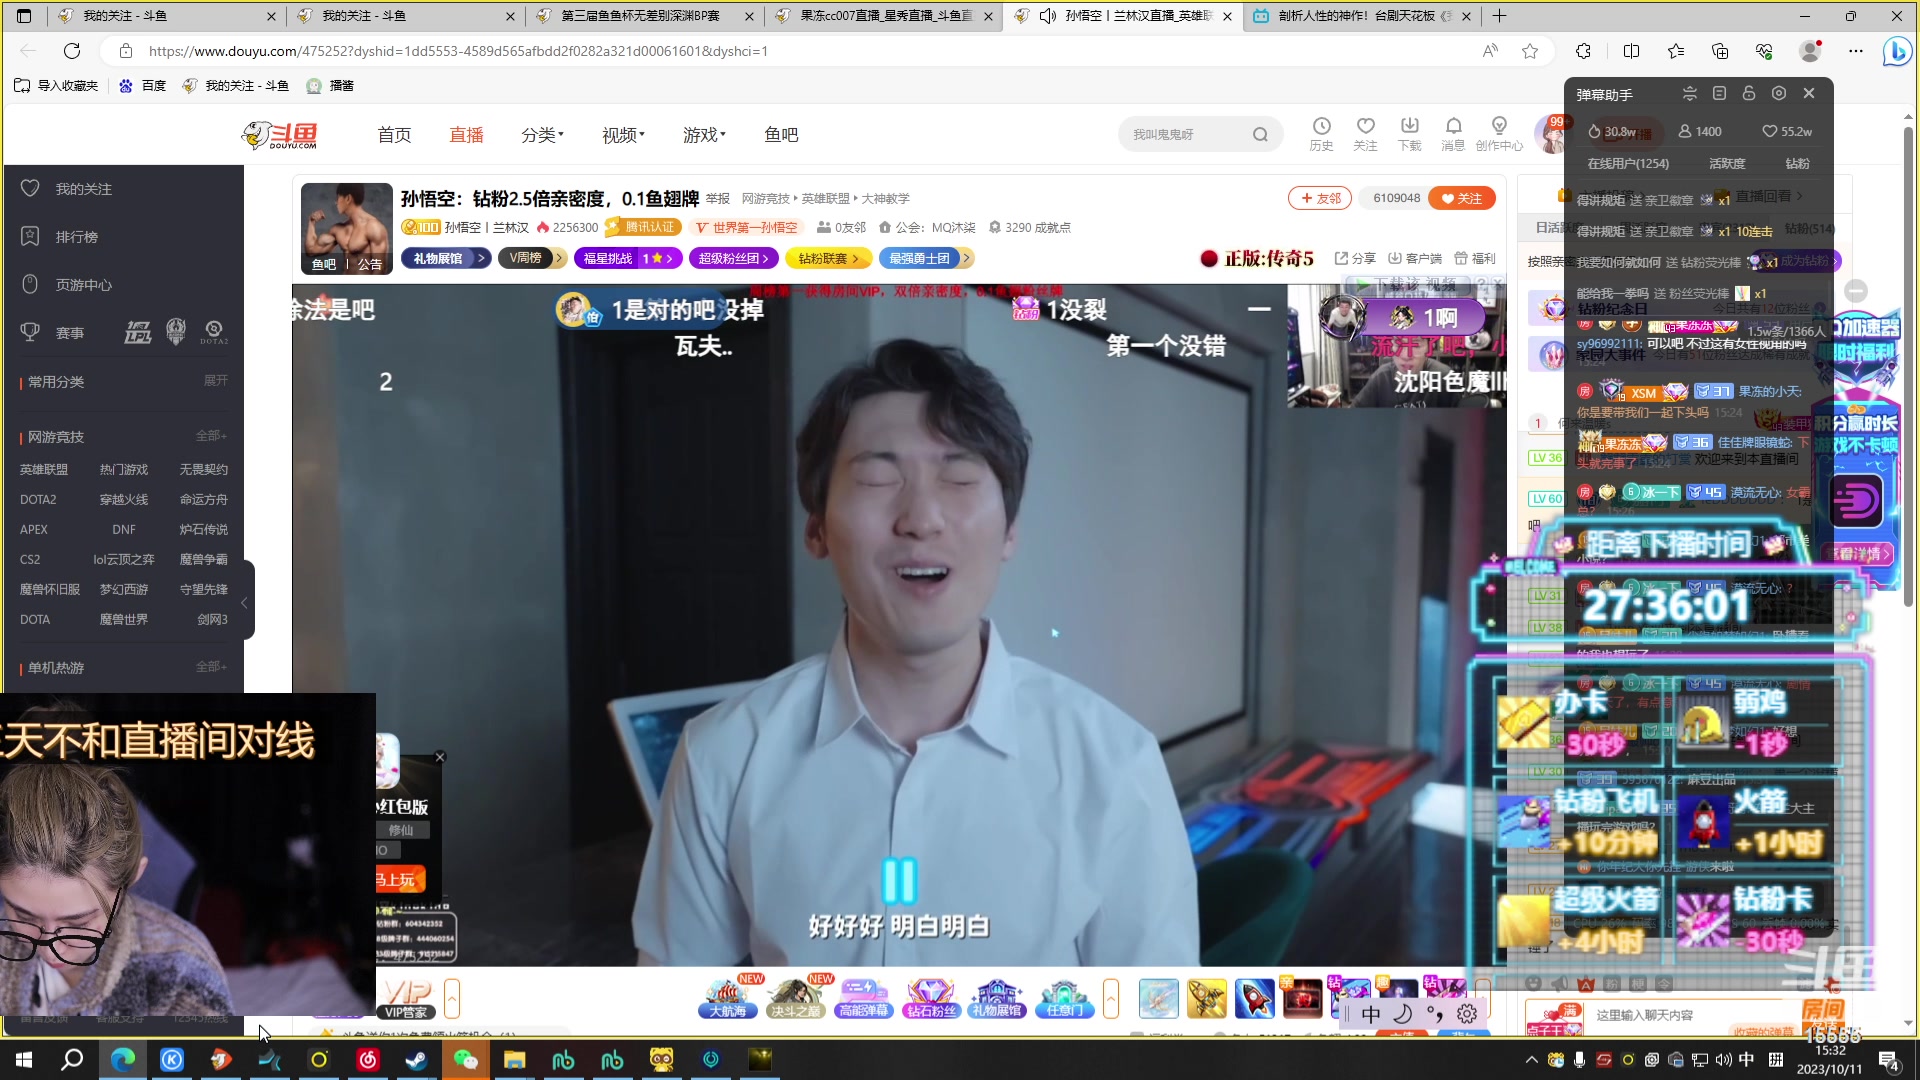Screen dimensions: 1920x1080
Task: Expand the 分类 dropdown menu
Action: pyautogui.click(x=542, y=134)
